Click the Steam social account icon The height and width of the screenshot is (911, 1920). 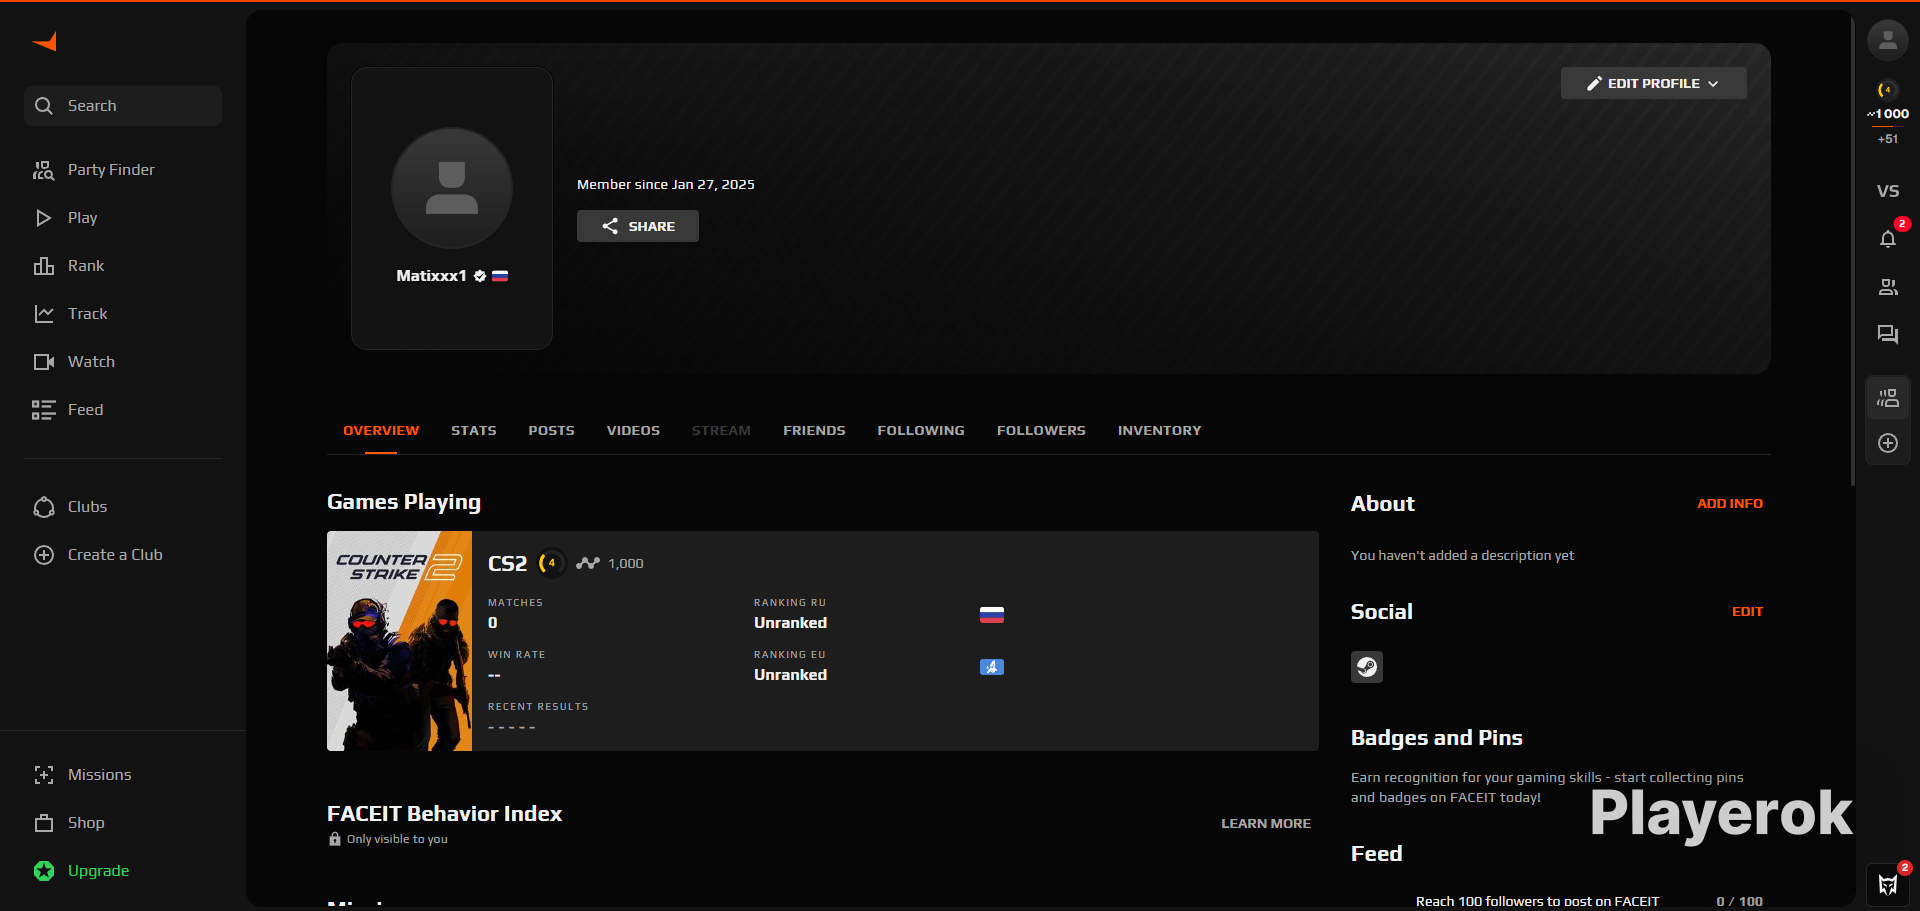1366,667
